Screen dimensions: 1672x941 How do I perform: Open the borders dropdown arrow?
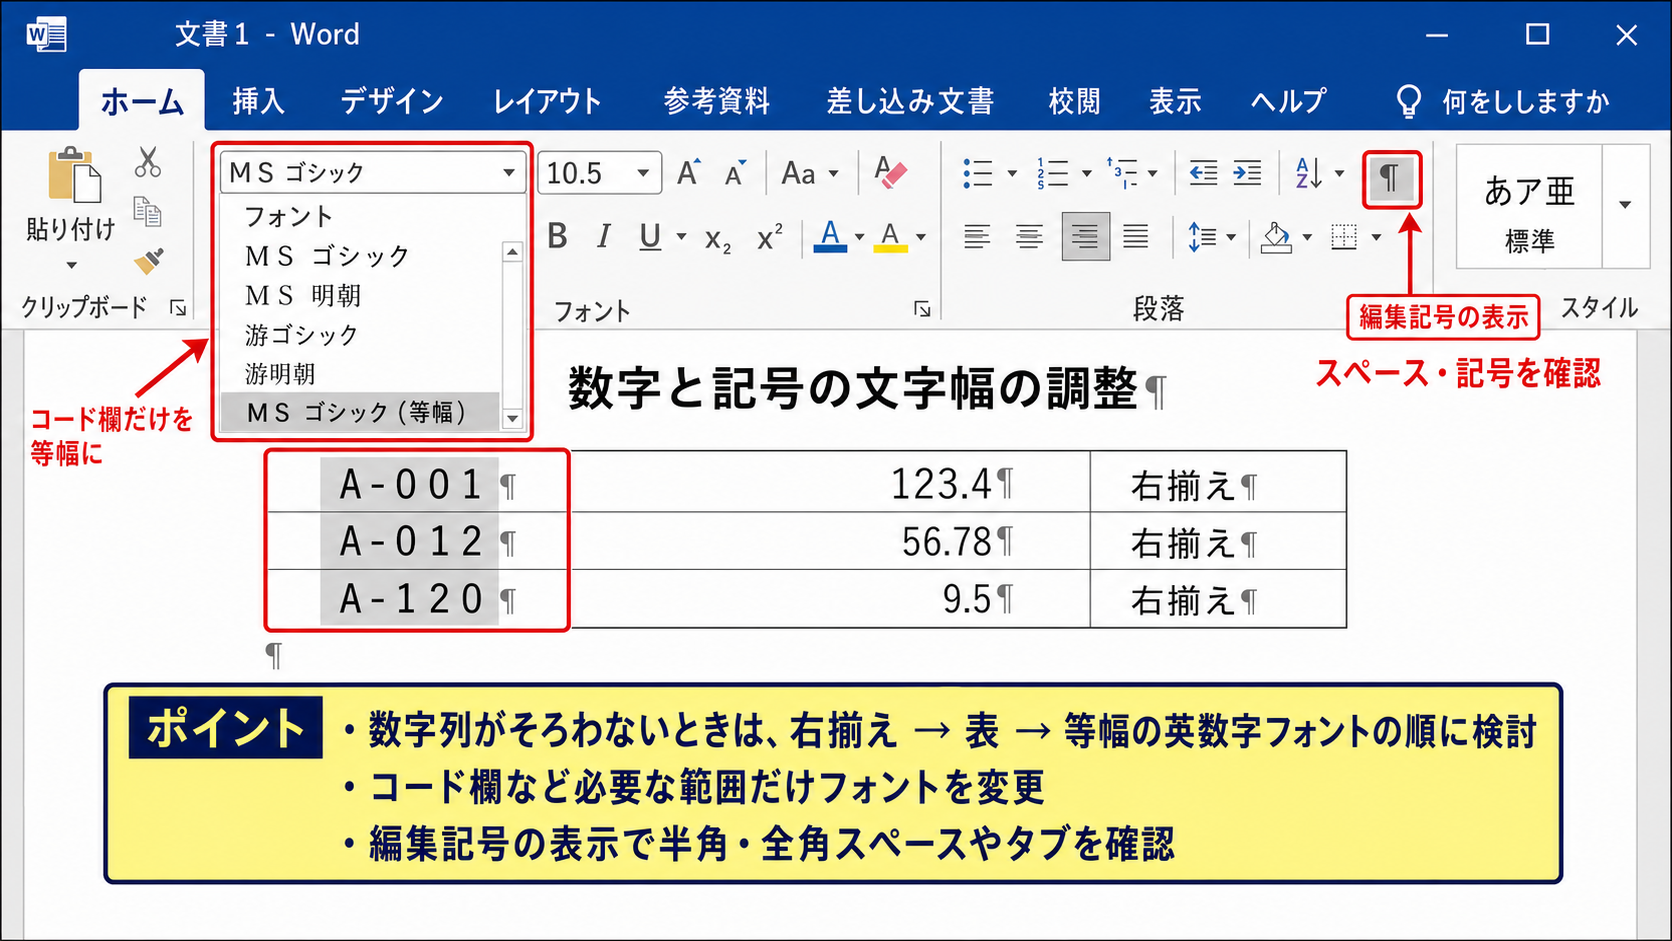pyautogui.click(x=1376, y=237)
